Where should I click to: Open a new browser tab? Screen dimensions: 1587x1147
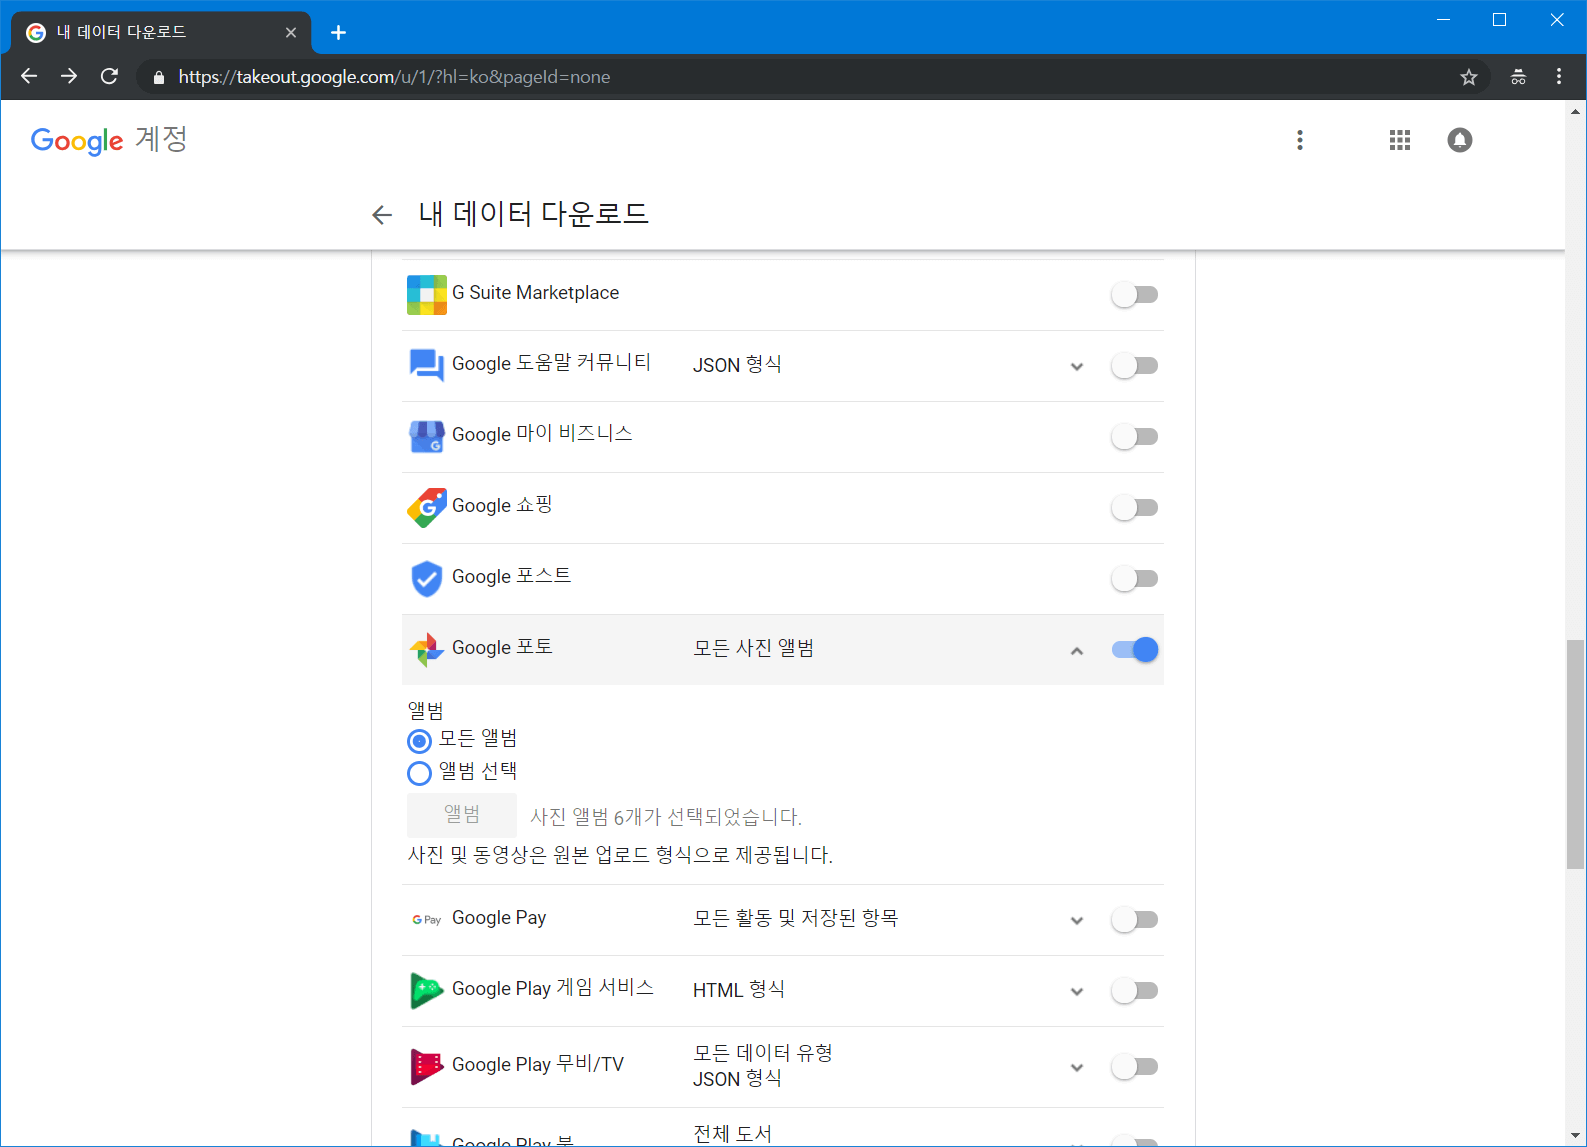coord(338,33)
